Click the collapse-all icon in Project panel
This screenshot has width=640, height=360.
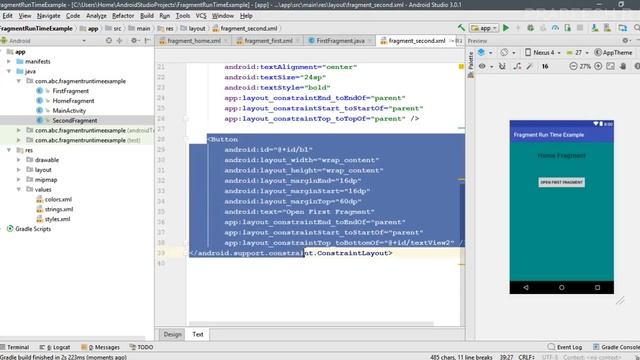(x=120, y=40)
